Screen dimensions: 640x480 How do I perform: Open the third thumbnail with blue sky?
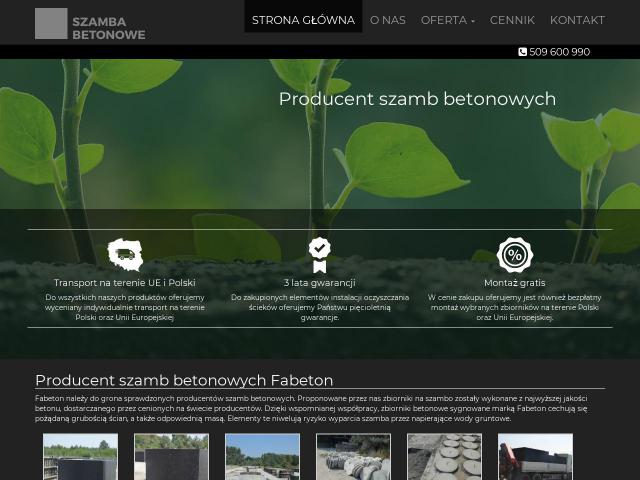tap(262, 457)
